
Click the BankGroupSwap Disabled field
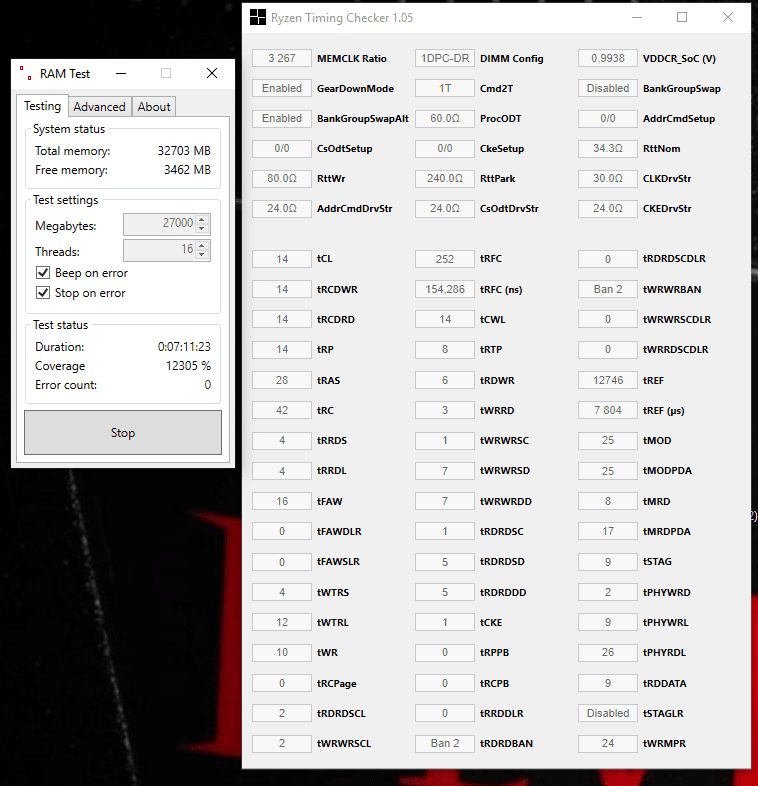pos(608,88)
